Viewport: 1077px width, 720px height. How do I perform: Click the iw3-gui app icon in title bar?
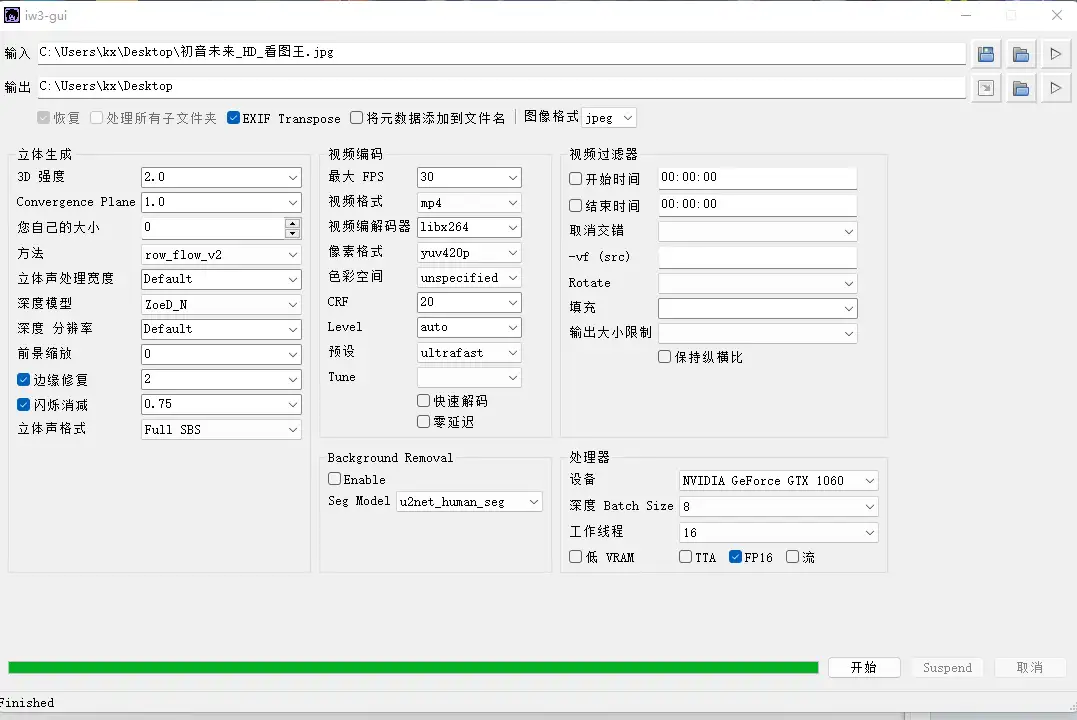coord(12,15)
